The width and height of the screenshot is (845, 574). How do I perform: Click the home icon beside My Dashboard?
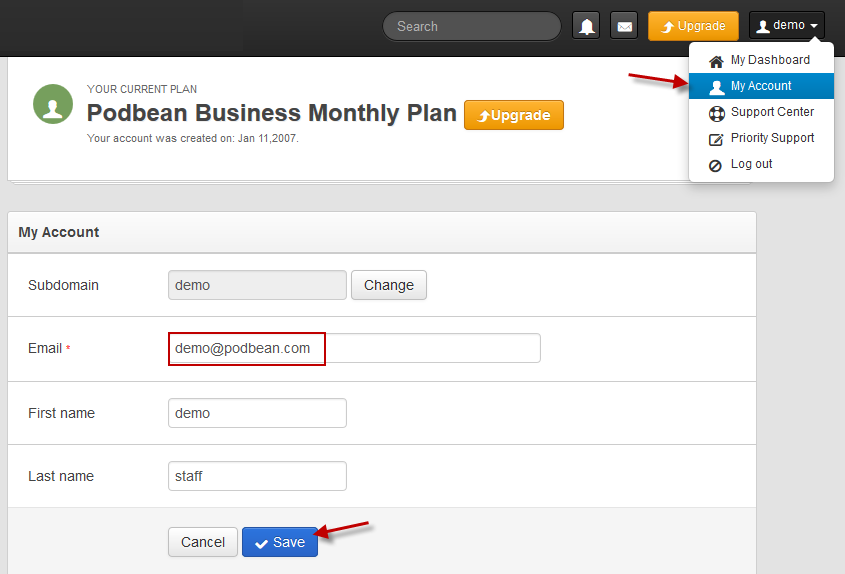(716, 61)
